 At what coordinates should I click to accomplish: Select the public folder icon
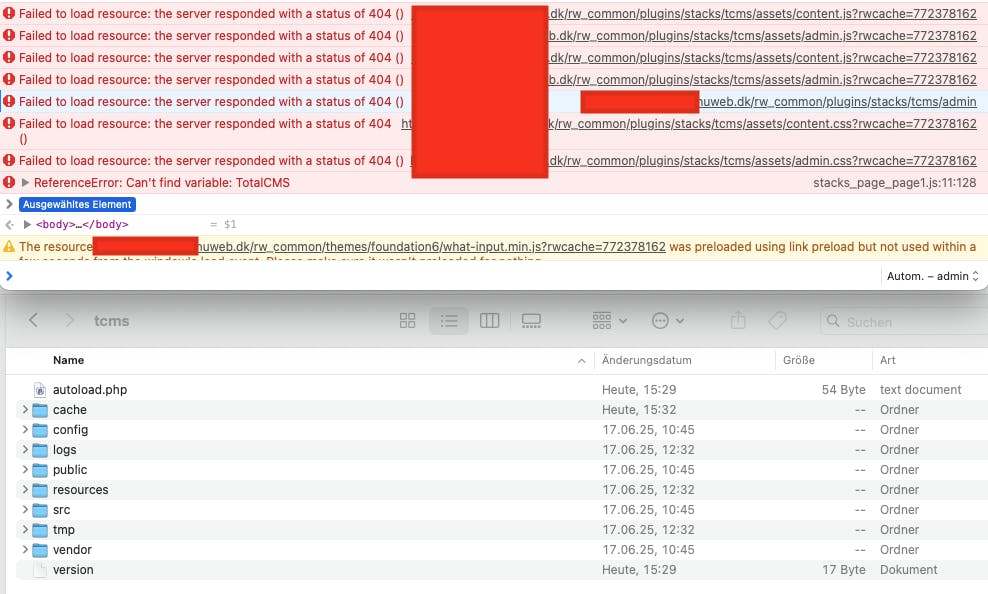coord(40,470)
